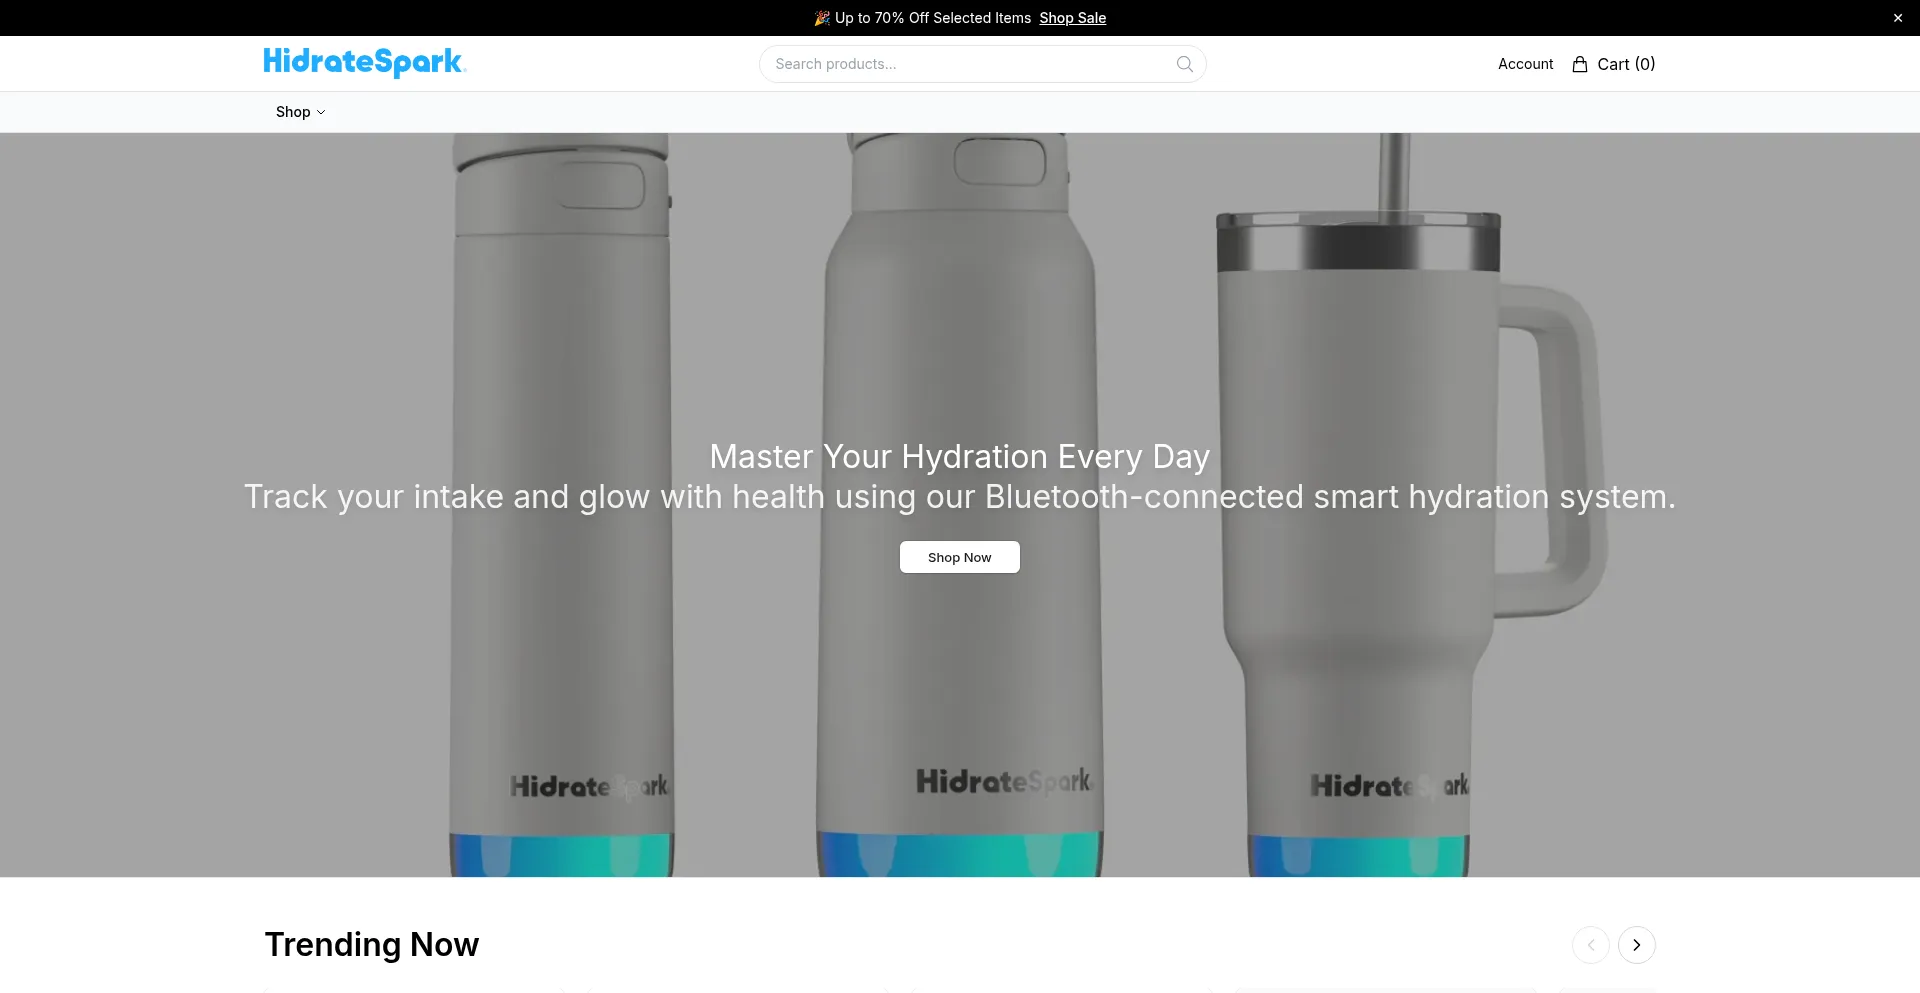This screenshot has width=1920, height=993.
Task: Click the search magnifier icon
Action: (1185, 64)
